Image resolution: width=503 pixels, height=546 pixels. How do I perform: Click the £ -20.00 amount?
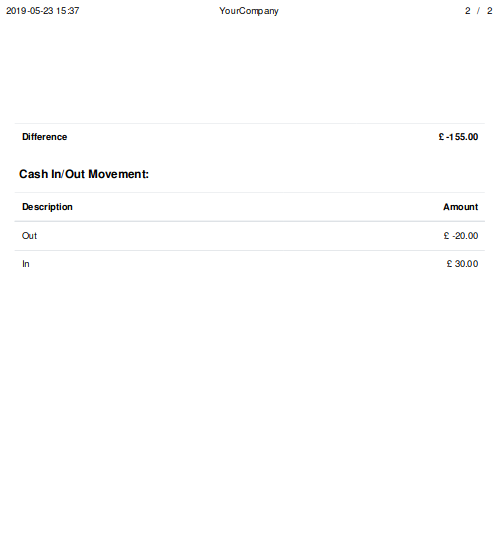(x=461, y=236)
